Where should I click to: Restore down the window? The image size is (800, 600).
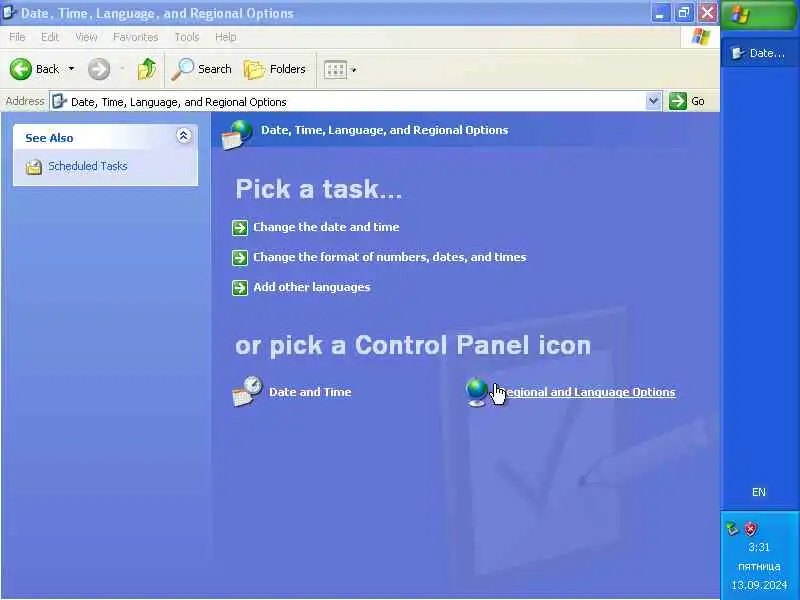click(684, 13)
